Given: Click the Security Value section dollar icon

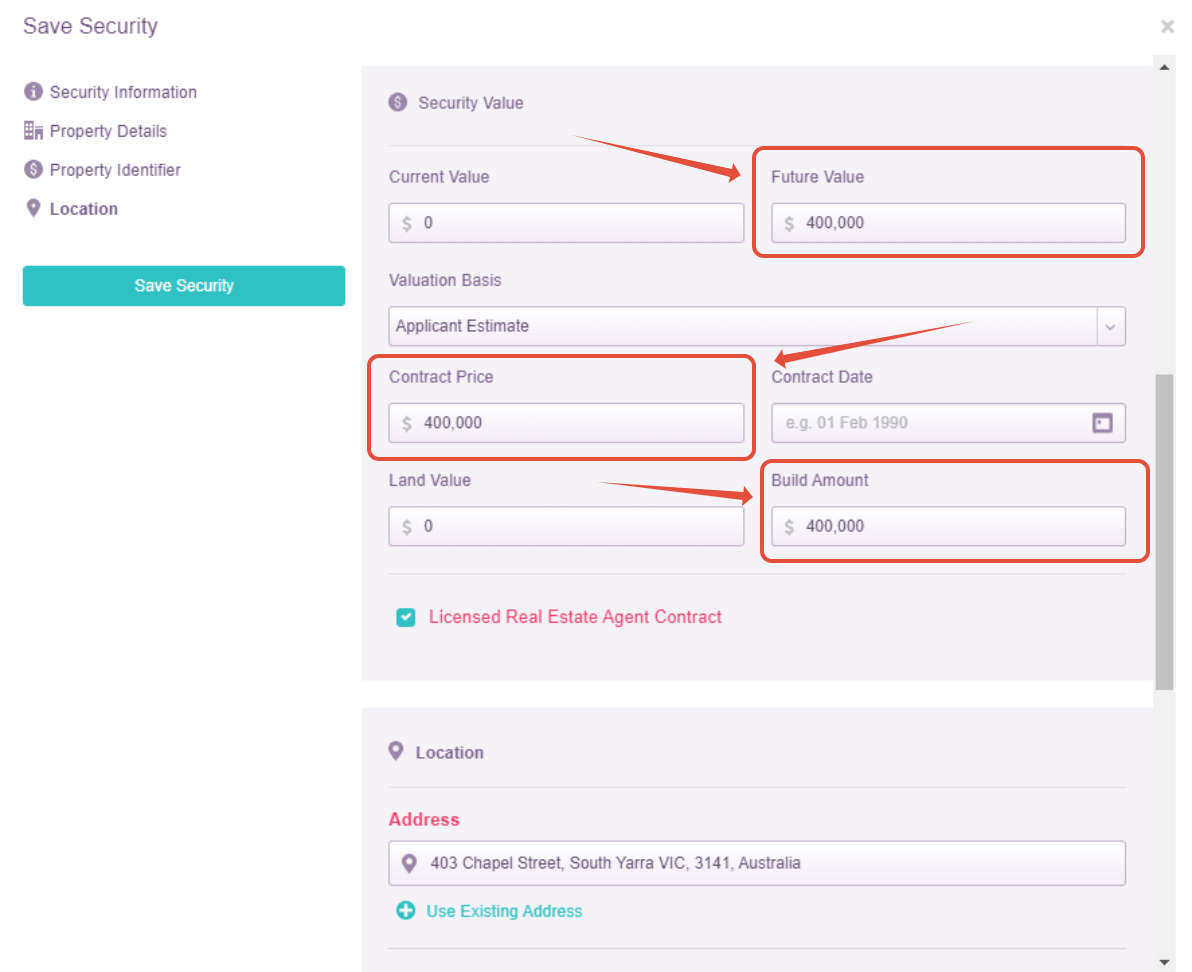Looking at the screenshot, I should click(398, 102).
